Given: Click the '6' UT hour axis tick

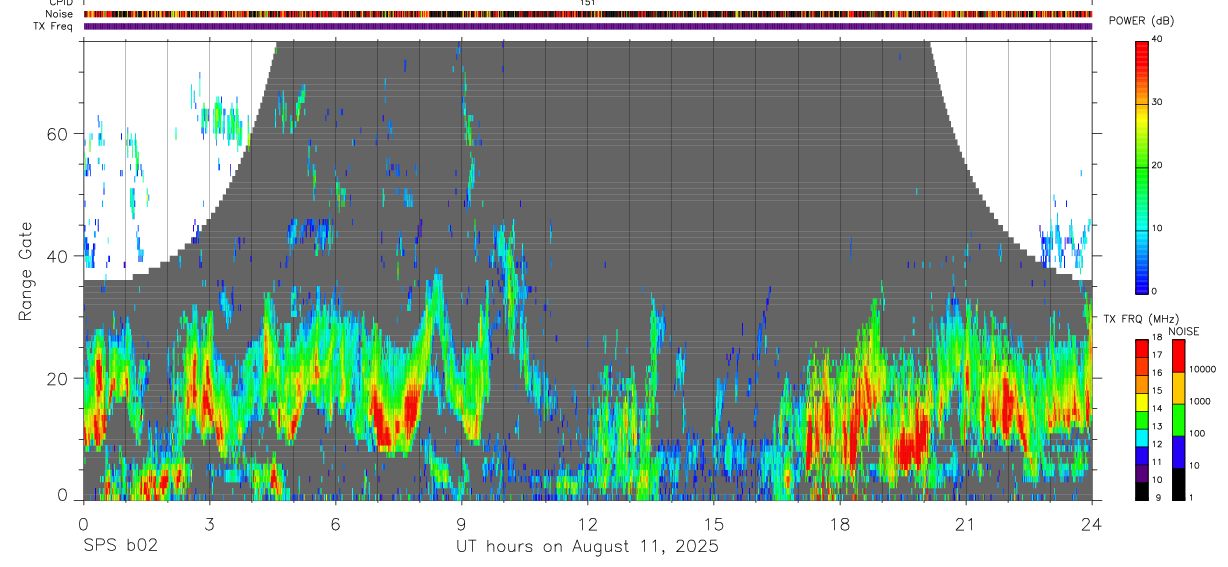Looking at the screenshot, I should (335, 524).
